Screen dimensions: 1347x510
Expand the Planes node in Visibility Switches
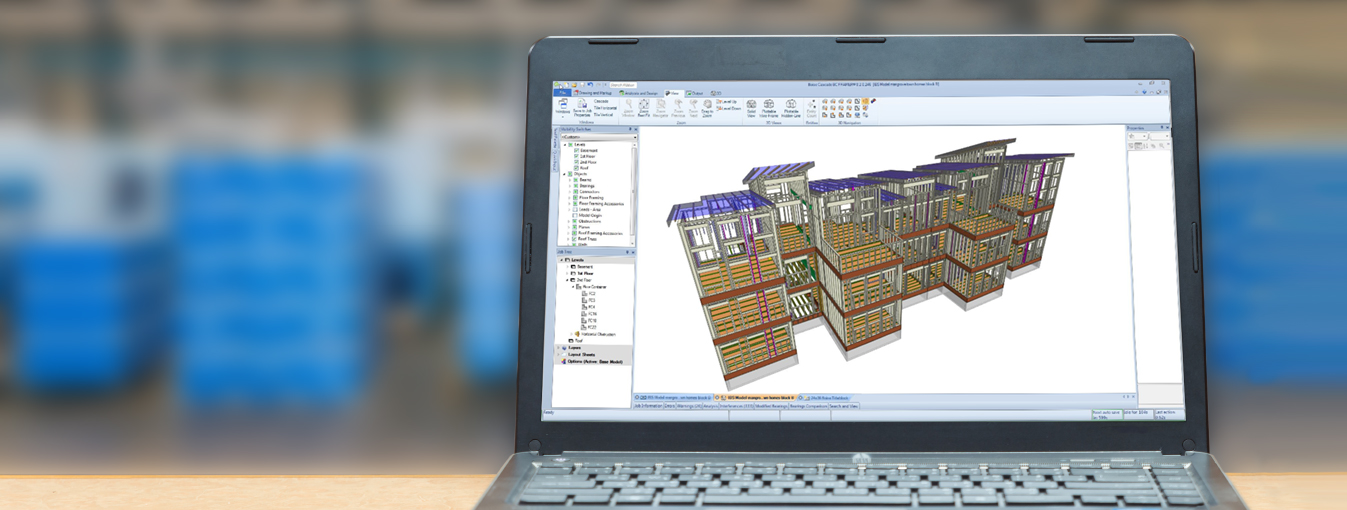[x=569, y=227]
